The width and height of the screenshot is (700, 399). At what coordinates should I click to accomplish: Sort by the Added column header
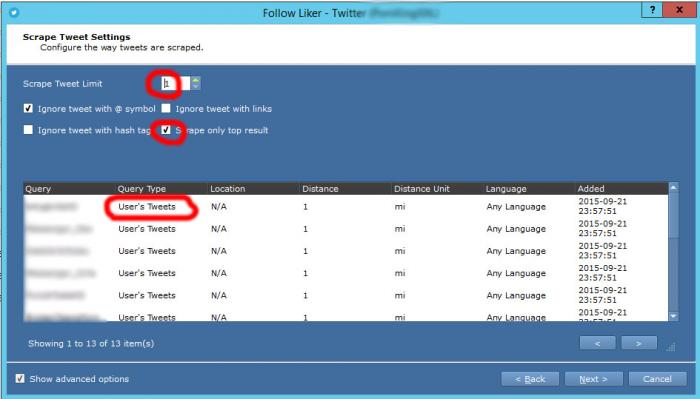pyautogui.click(x=622, y=189)
